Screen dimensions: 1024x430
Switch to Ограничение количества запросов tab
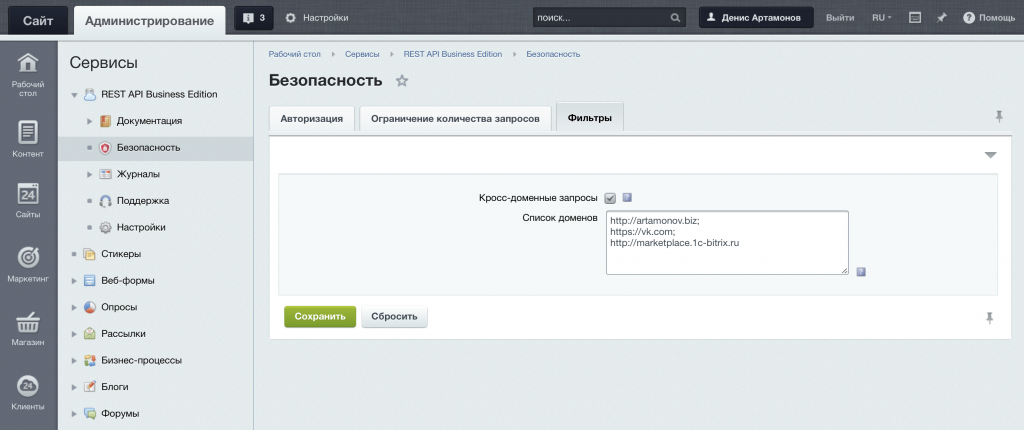(455, 118)
